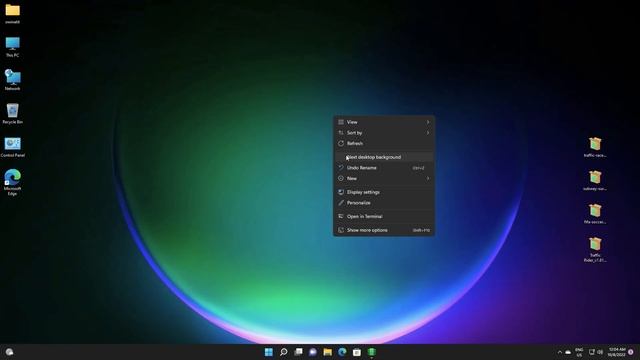This screenshot has height=360, width=640.
Task: Open the weather widgets button on taskbar
Action: 9,352
